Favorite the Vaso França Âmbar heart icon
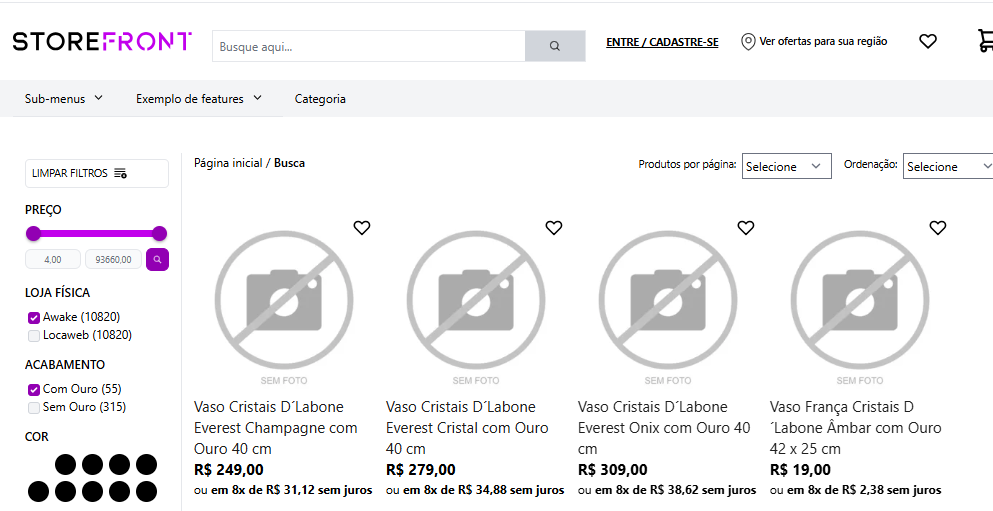The width and height of the screenshot is (993, 511). tap(937, 227)
